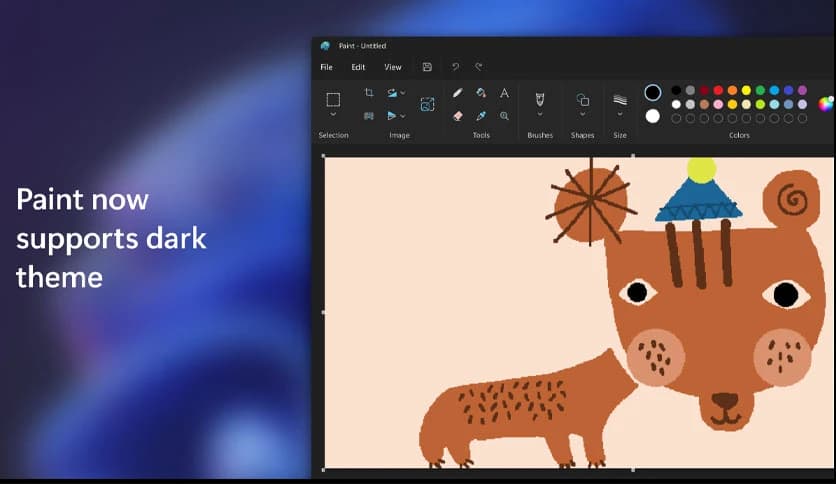Image resolution: width=836 pixels, height=484 pixels.
Task: Select Color 2 white circle
Action: (x=653, y=116)
